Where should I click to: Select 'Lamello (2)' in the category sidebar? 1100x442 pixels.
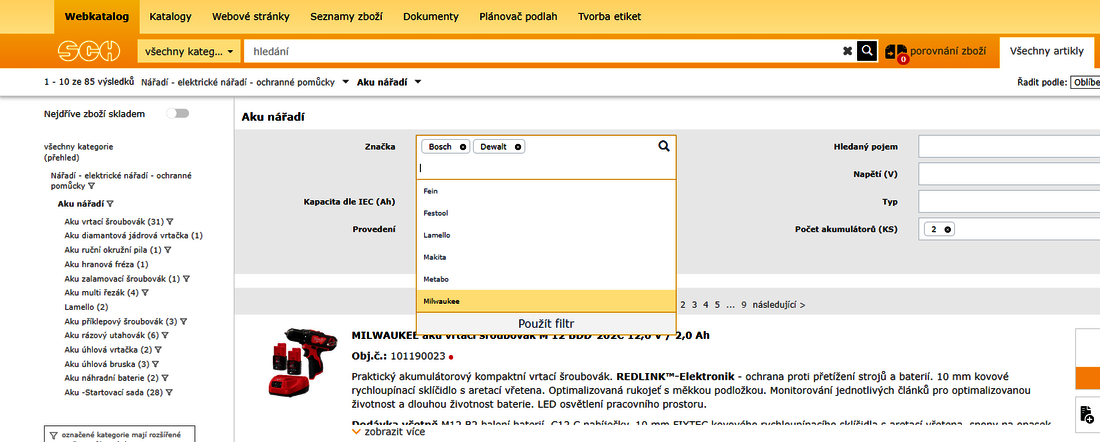(86, 307)
